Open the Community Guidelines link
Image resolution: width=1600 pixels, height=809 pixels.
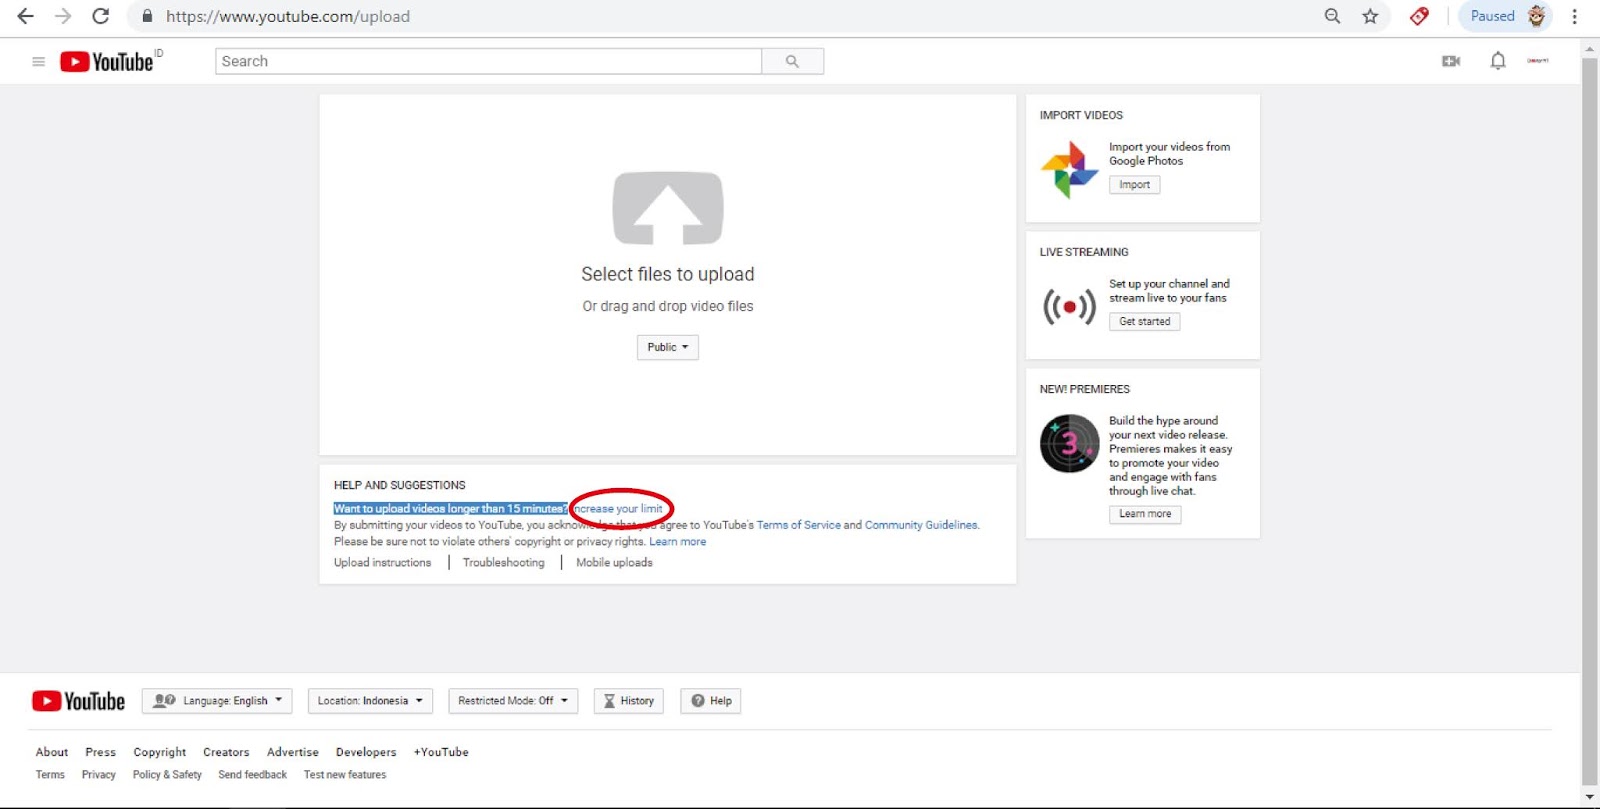pyautogui.click(x=921, y=525)
